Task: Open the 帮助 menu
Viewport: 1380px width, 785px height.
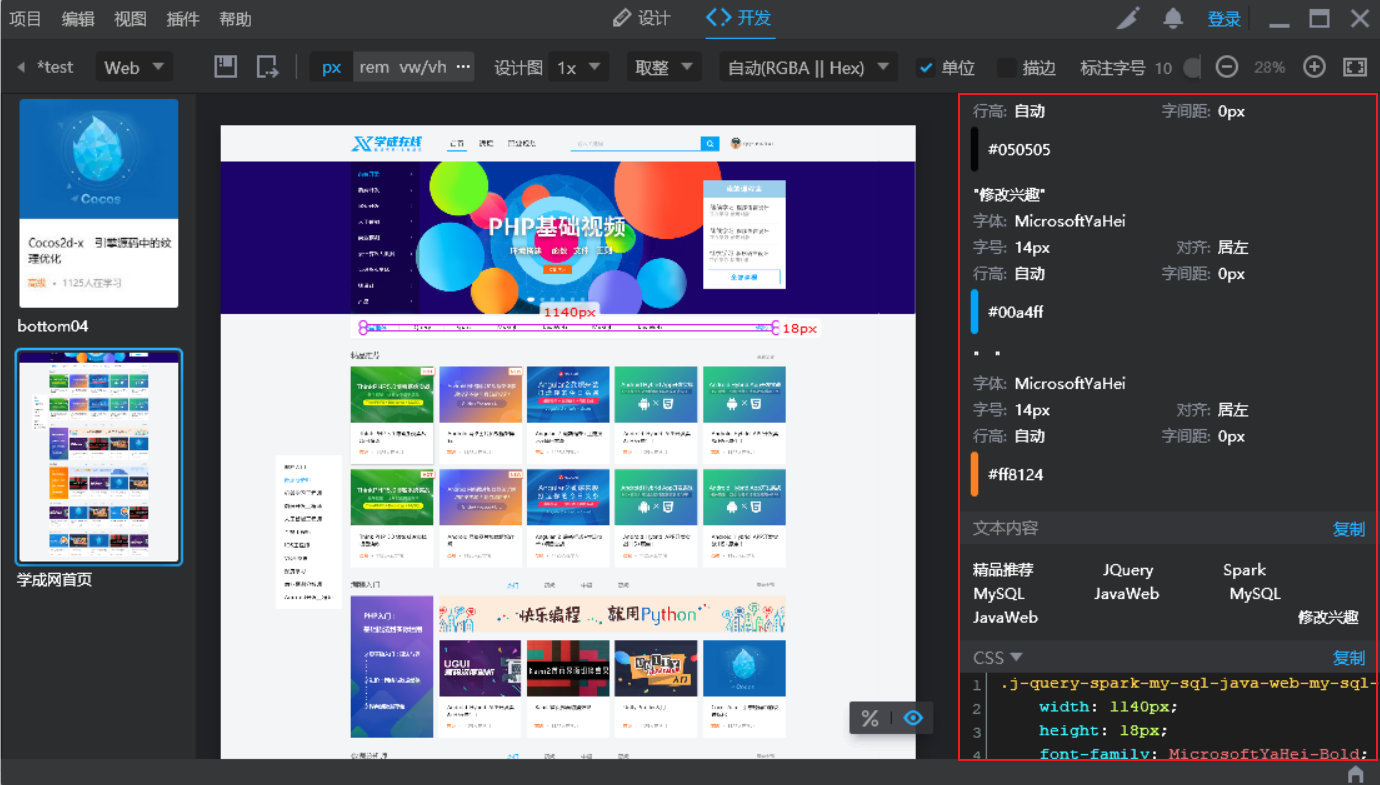Action: point(235,19)
